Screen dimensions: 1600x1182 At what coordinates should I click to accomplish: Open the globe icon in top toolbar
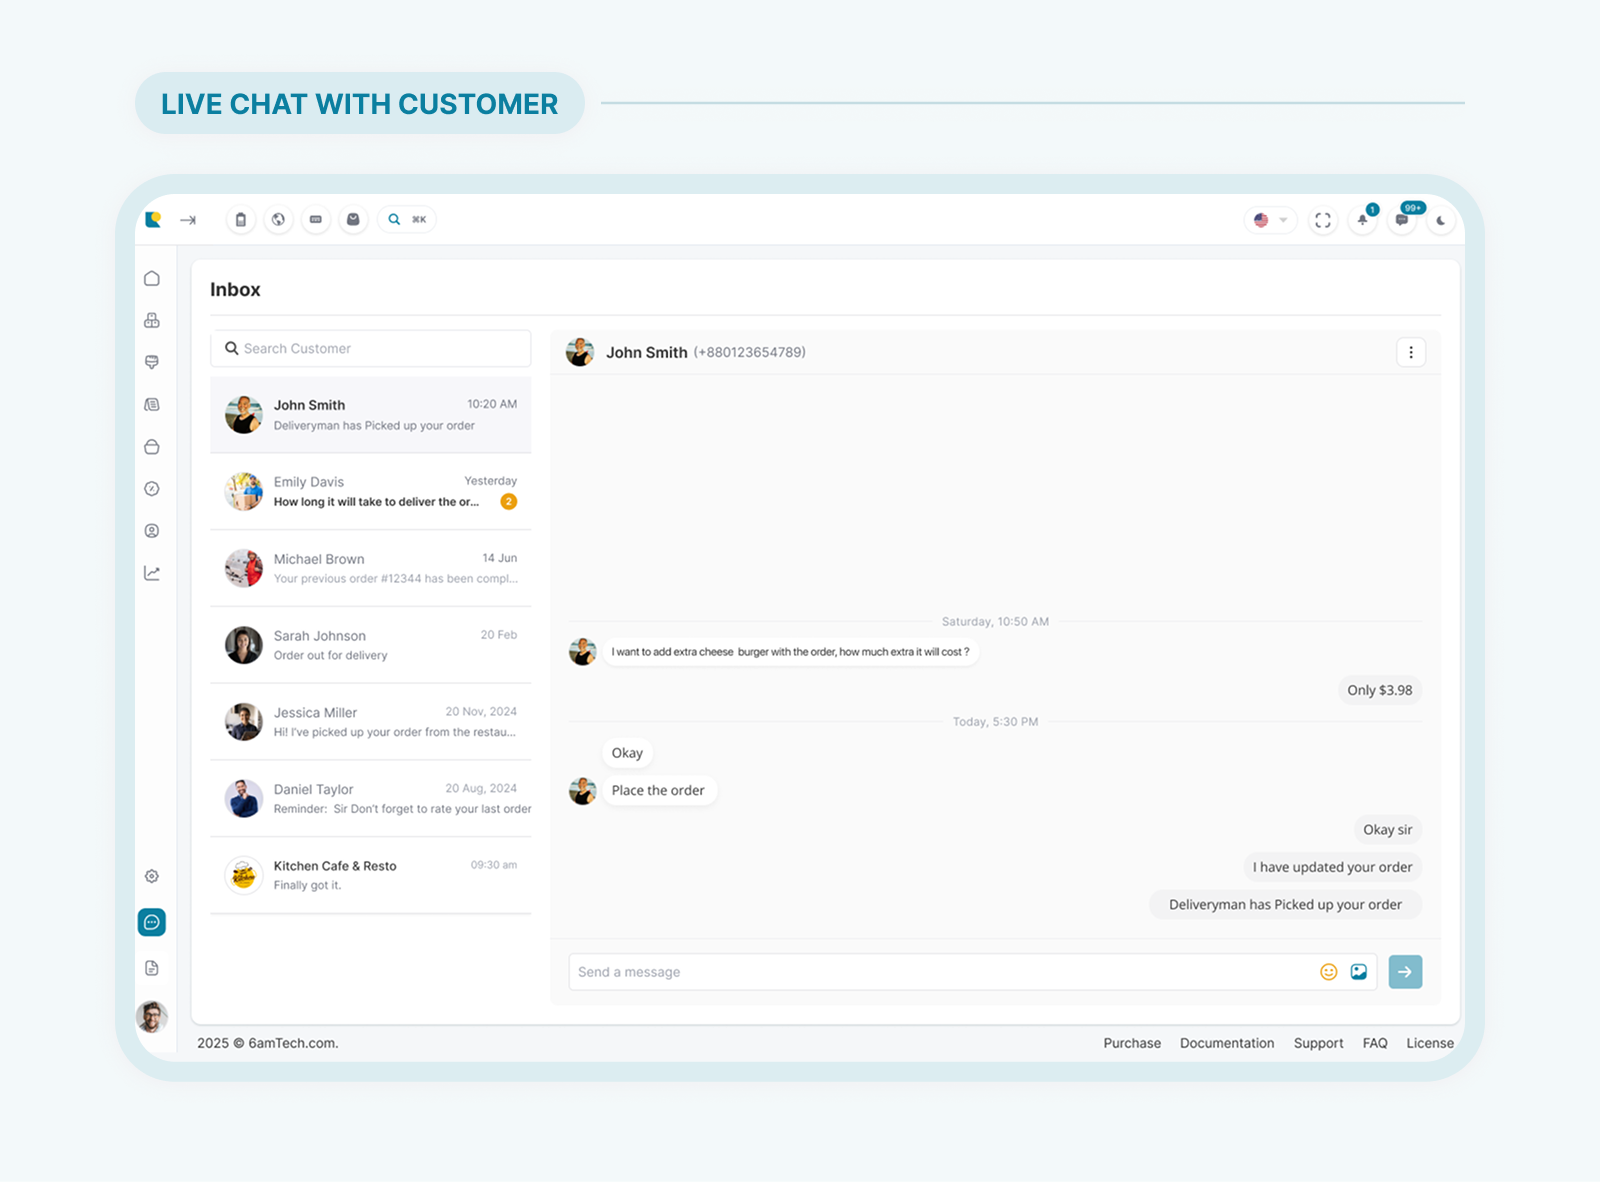(x=278, y=220)
